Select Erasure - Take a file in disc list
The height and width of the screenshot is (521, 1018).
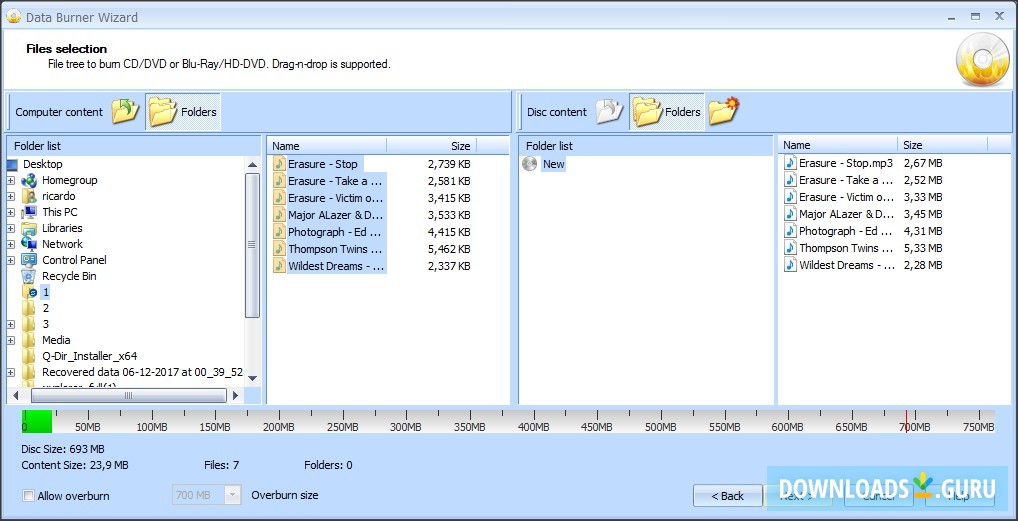(846, 180)
